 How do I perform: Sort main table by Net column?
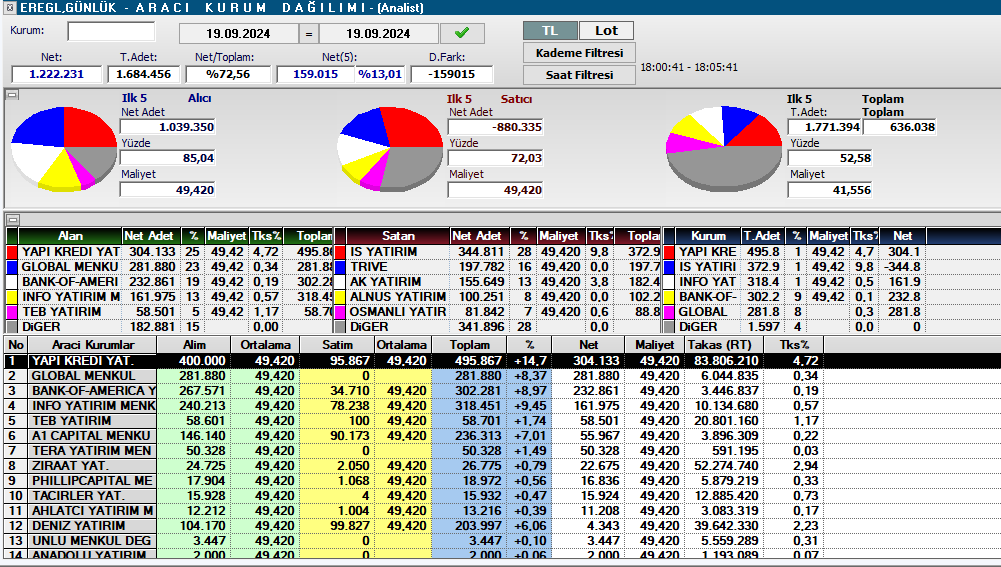pyautogui.click(x=589, y=345)
